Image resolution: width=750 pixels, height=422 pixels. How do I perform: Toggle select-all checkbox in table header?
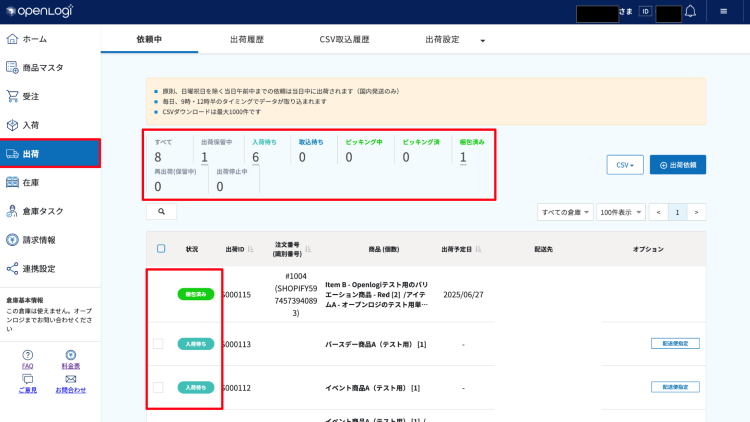tap(161, 248)
